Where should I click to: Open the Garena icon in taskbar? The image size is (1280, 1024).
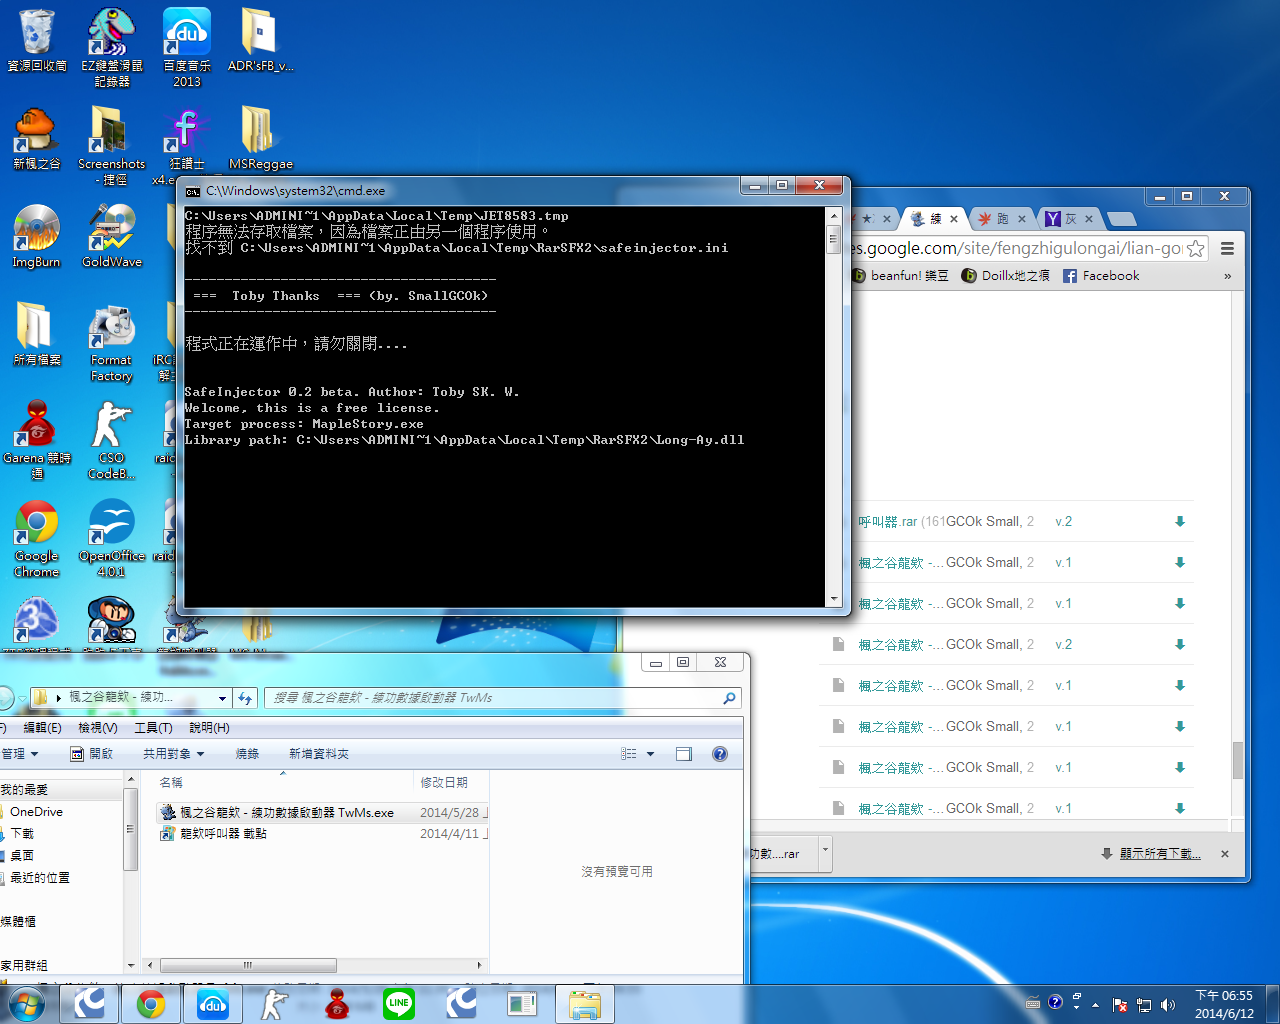click(x=337, y=1004)
